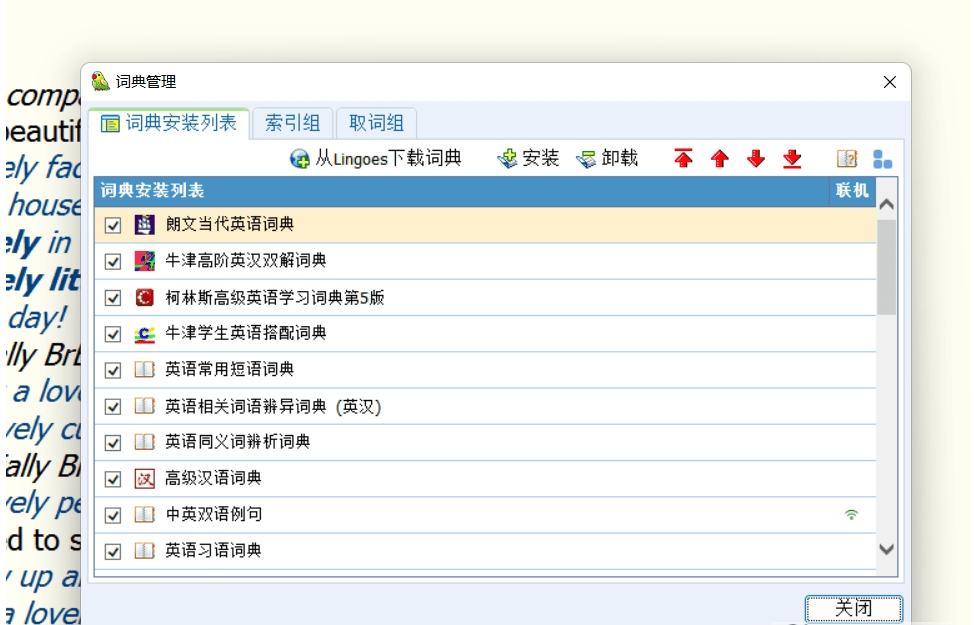Click the globe icon for Lingoes download
The height and width of the screenshot is (625, 974).
tap(299, 159)
